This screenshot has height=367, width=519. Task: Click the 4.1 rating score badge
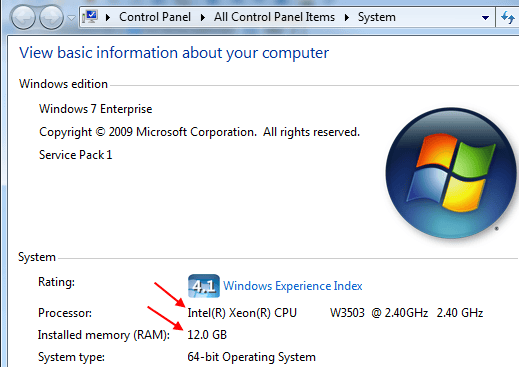pyautogui.click(x=204, y=286)
